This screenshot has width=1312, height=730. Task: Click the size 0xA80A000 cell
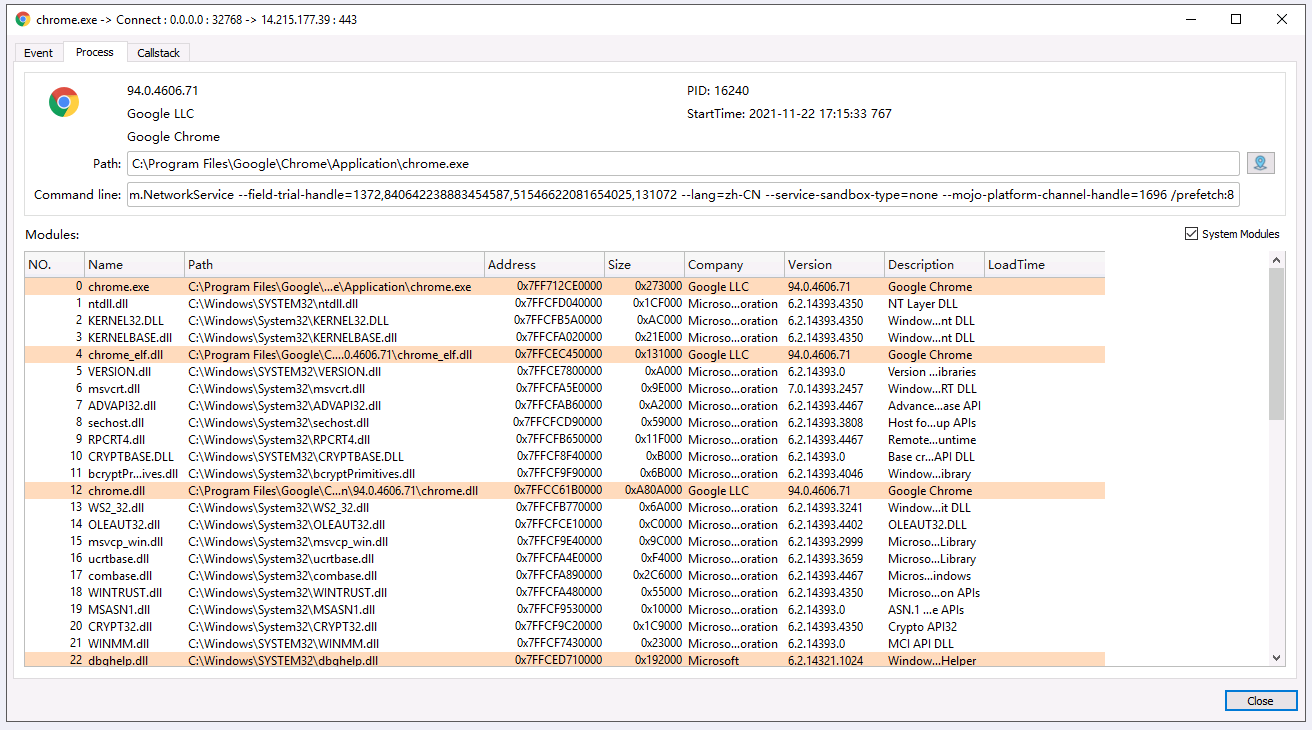(654, 491)
